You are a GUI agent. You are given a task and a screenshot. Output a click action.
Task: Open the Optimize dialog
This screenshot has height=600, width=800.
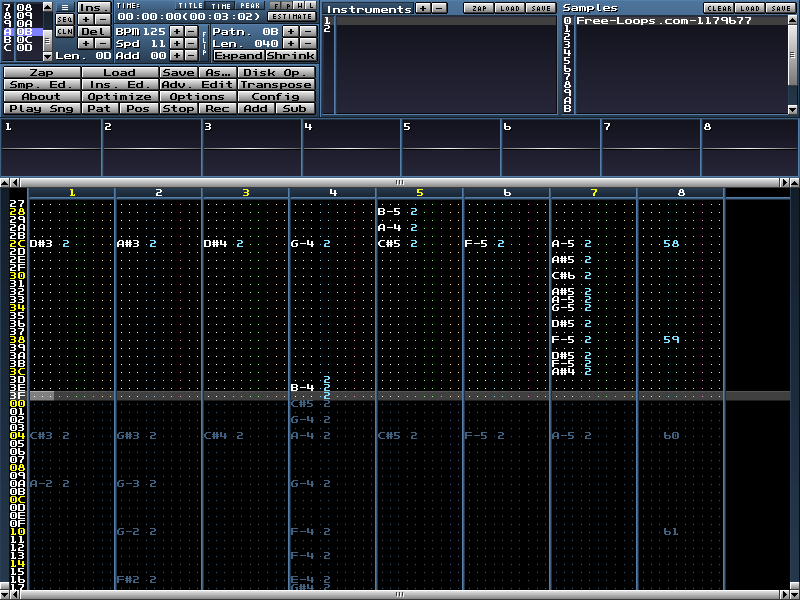120,96
